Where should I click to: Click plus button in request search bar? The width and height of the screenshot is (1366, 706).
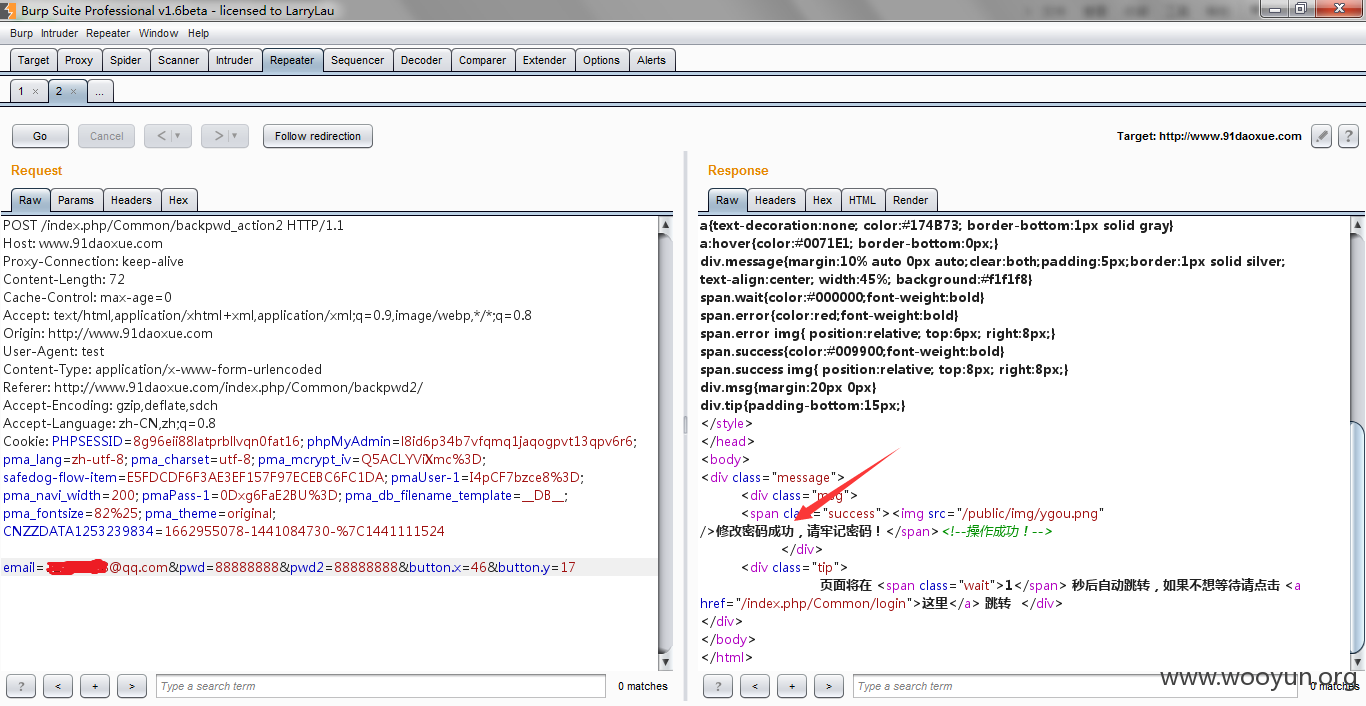(95, 686)
